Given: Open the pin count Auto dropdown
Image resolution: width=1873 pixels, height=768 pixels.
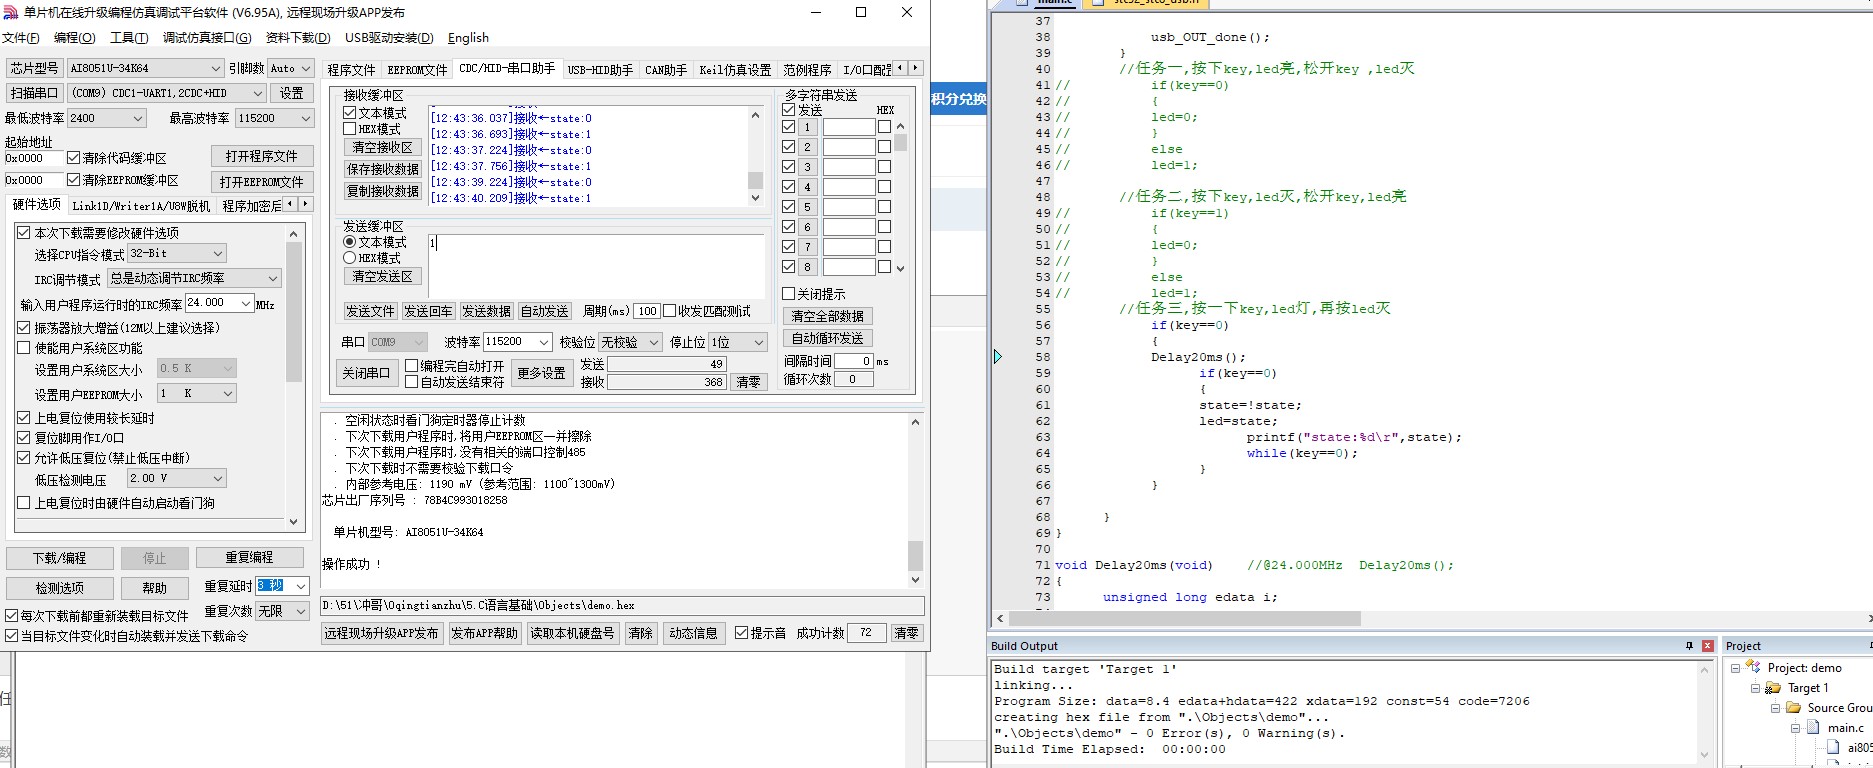Looking at the screenshot, I should click(x=291, y=68).
